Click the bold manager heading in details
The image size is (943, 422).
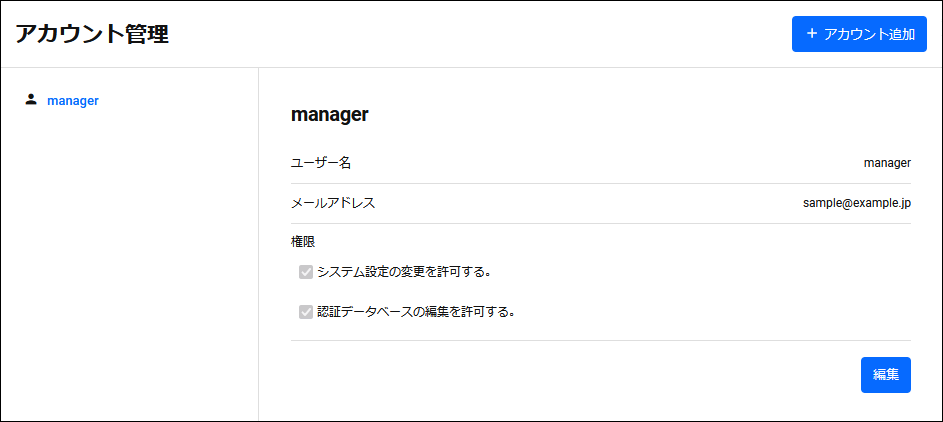pos(330,115)
